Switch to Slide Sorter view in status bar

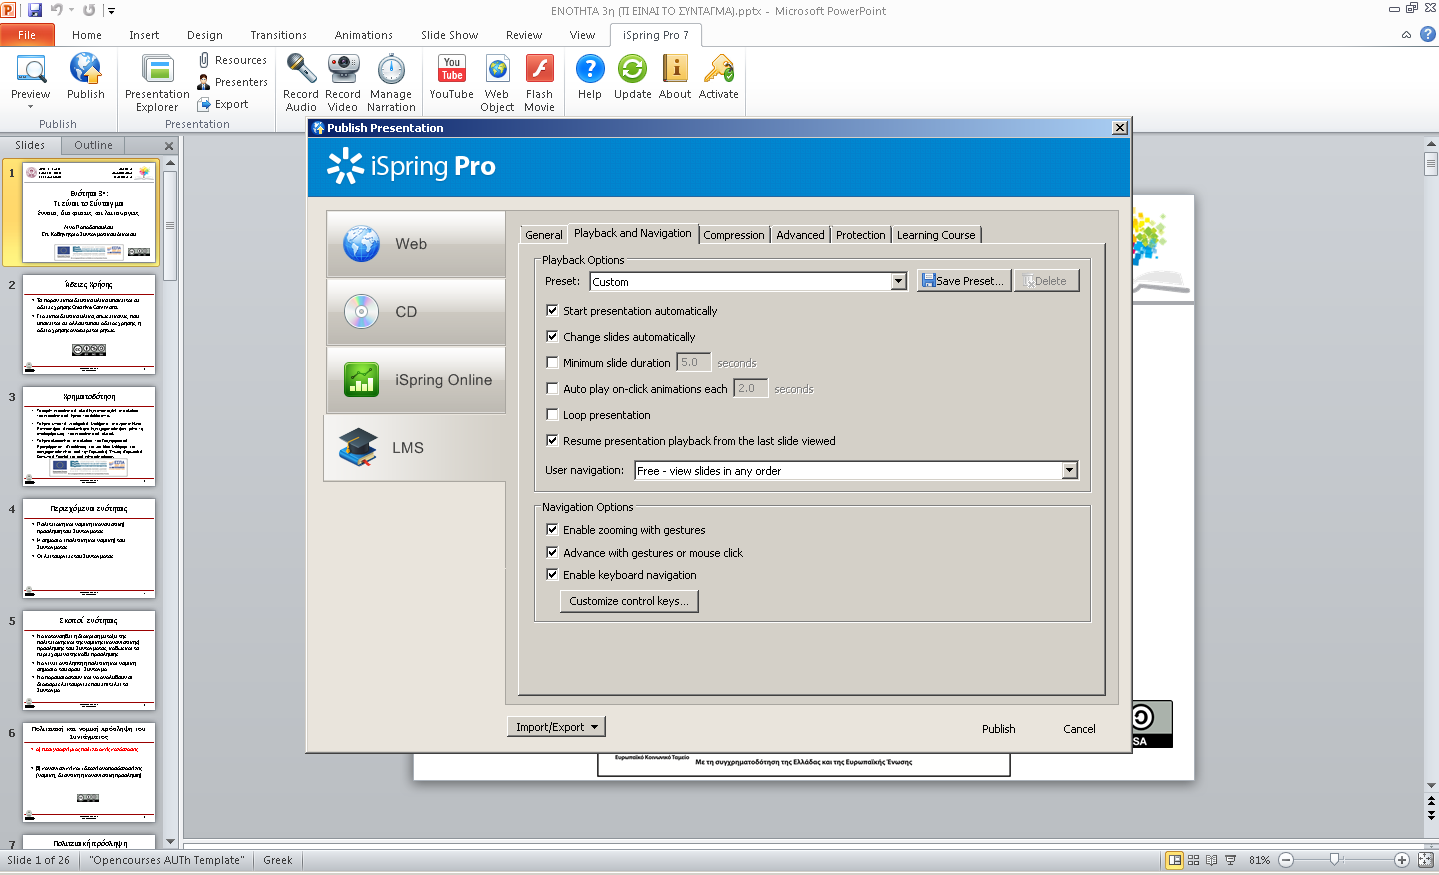pos(1193,860)
